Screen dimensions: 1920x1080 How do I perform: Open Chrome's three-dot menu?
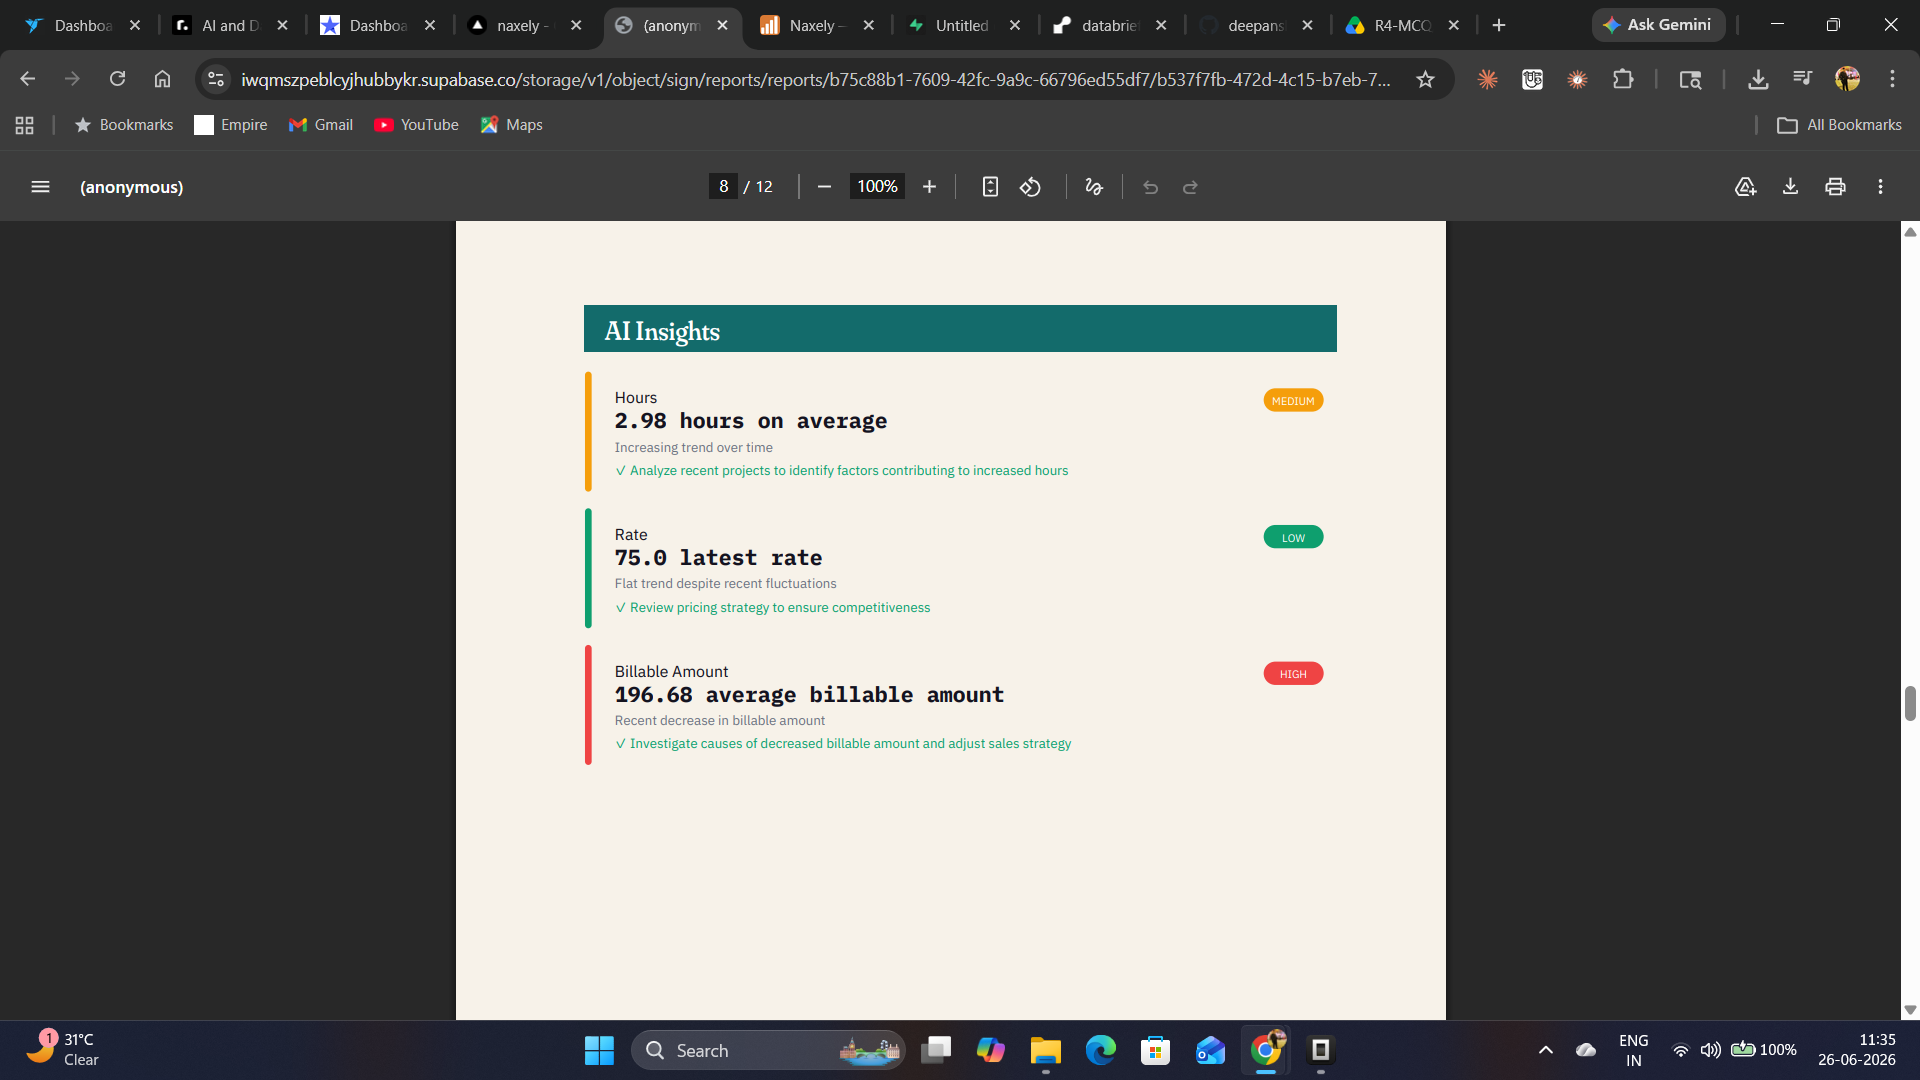click(x=1892, y=79)
